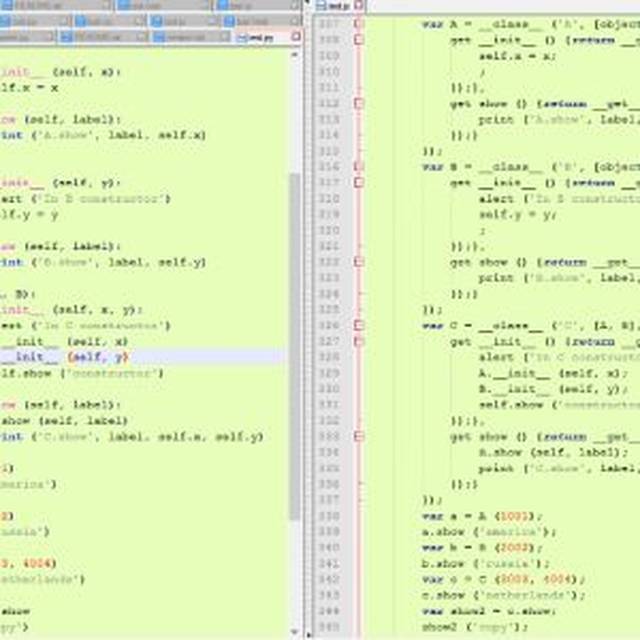Close the mod.js tab
This screenshot has height=640, width=640.
[359, 5]
